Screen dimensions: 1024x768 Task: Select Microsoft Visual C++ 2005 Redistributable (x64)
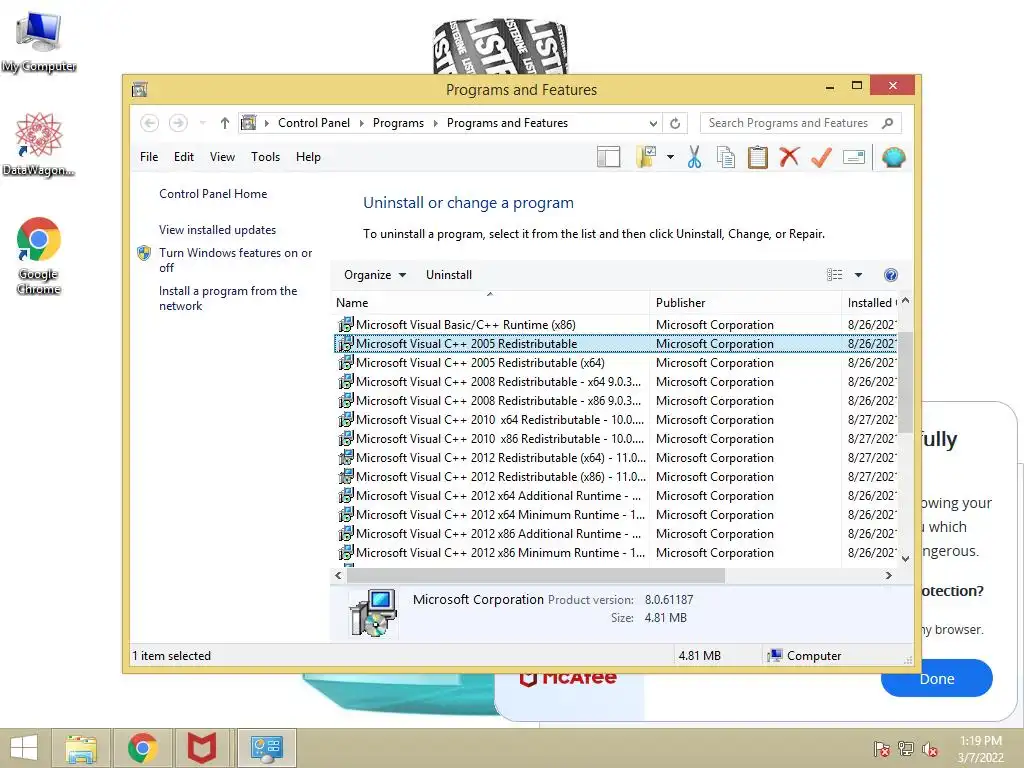(x=615, y=362)
